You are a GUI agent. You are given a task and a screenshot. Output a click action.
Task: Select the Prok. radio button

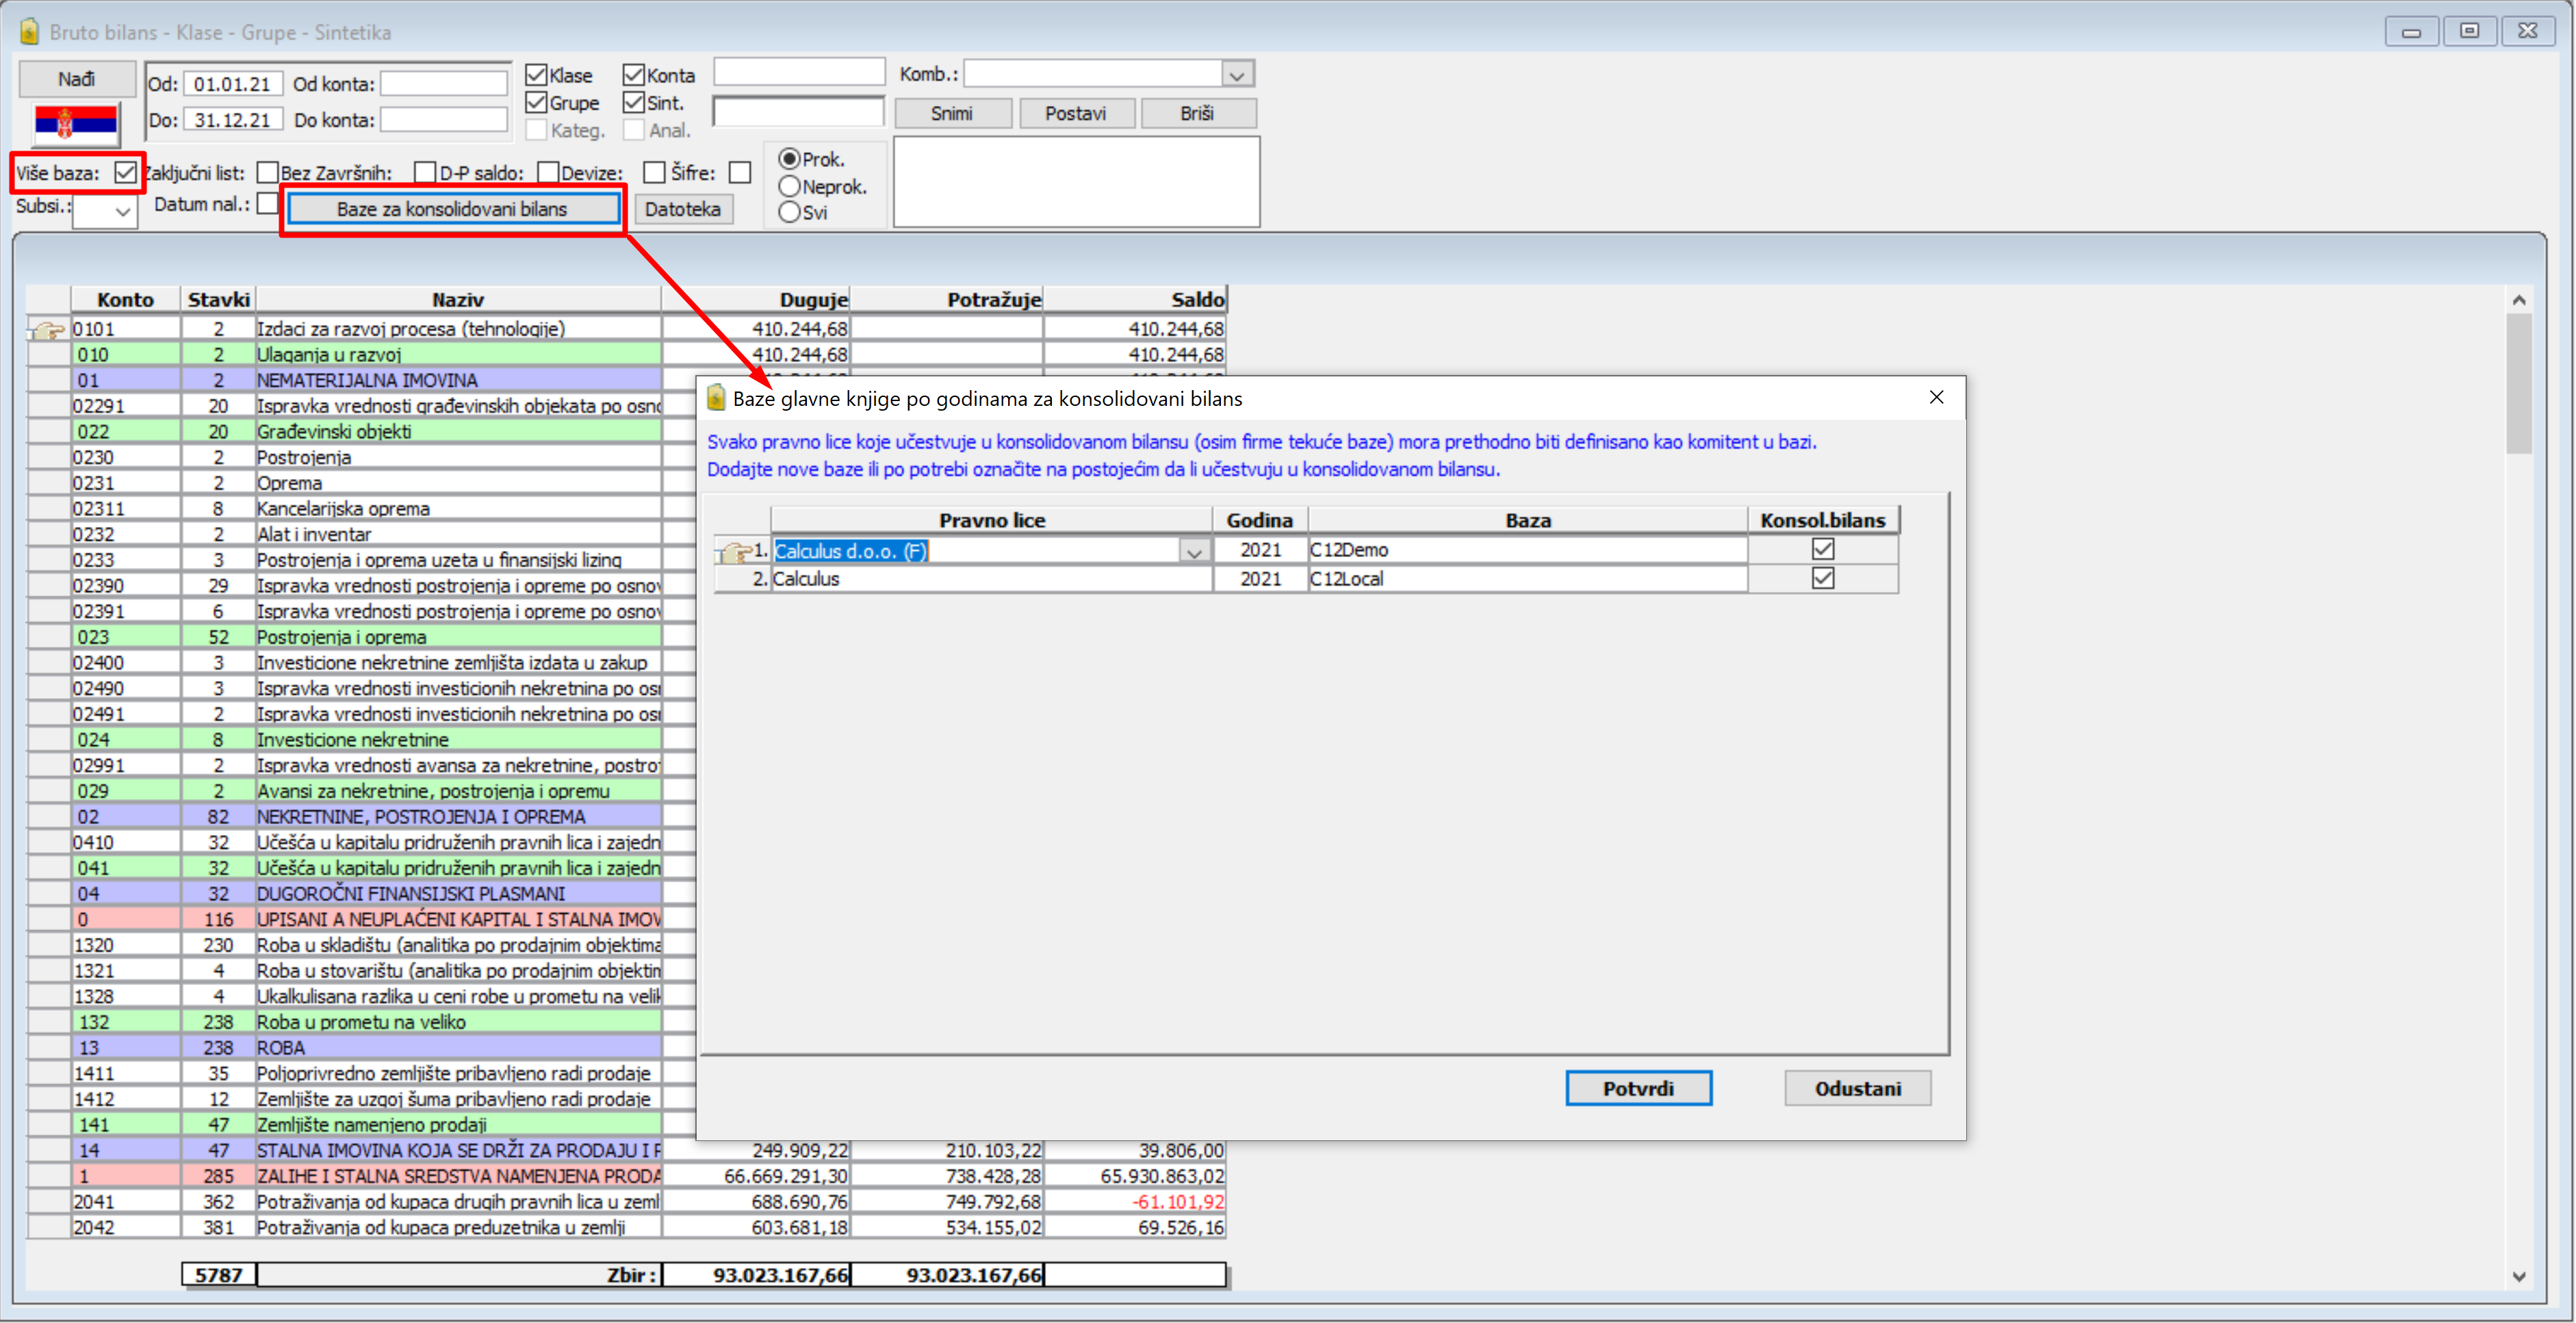pos(789,159)
